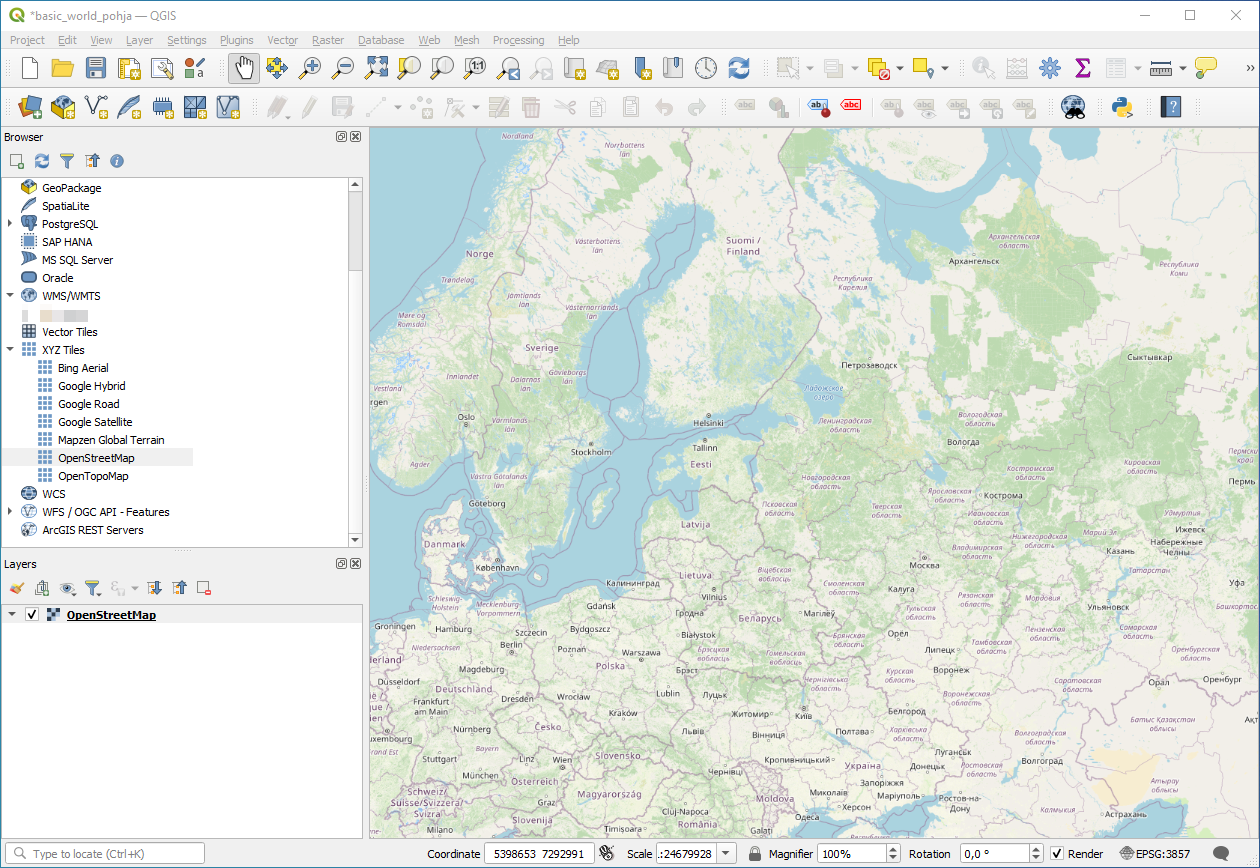Open the Measure tool dropdown arrow
This screenshot has width=1260, height=868.
tap(1183, 68)
